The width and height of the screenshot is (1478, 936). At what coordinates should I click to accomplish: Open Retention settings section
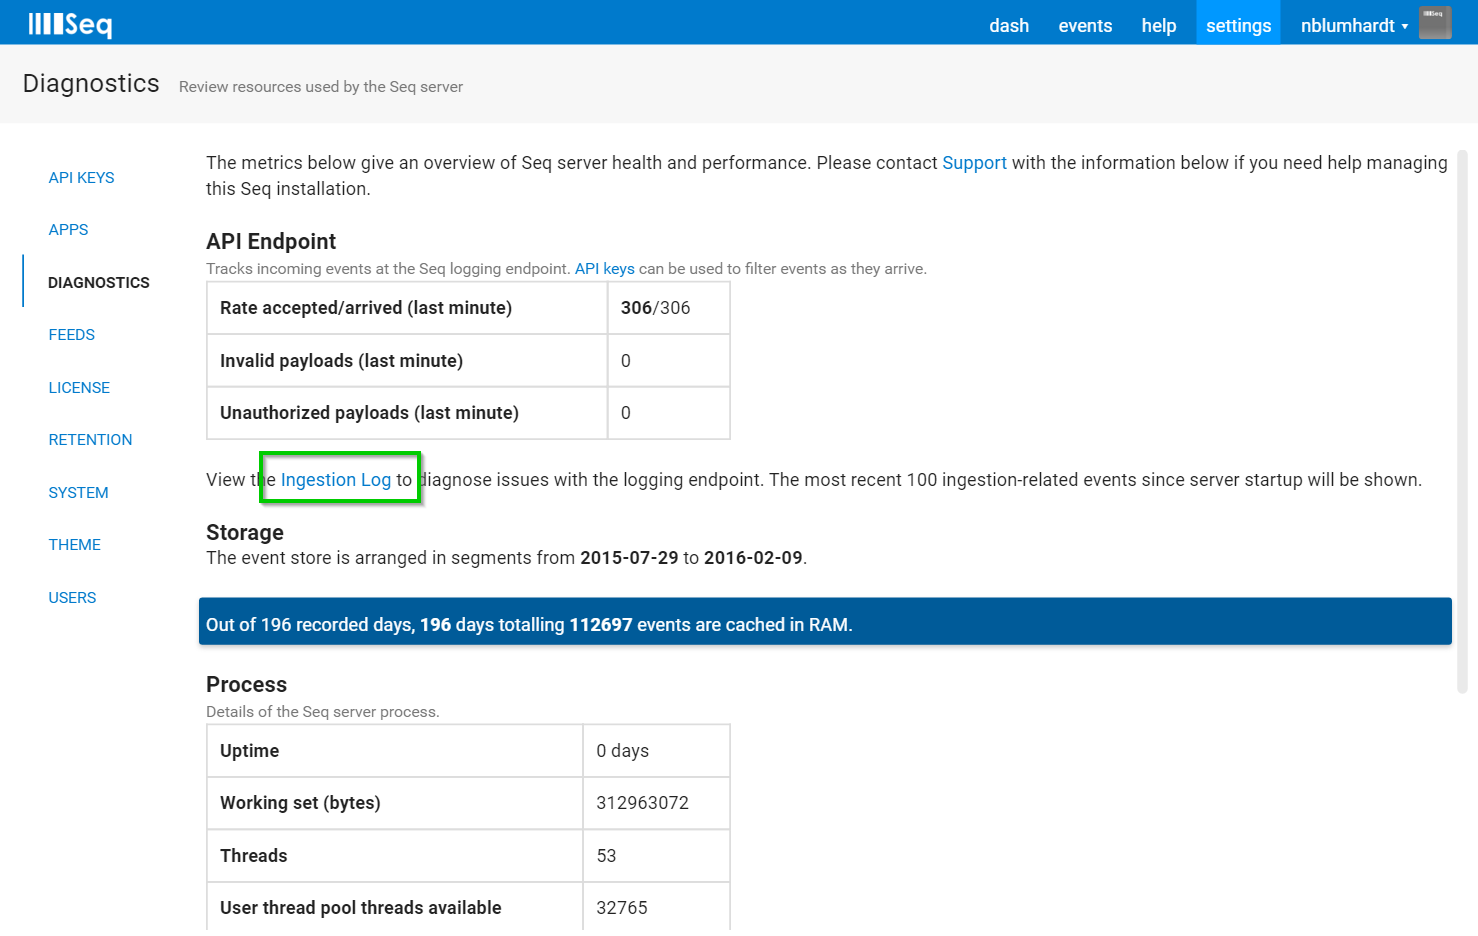[90, 439]
